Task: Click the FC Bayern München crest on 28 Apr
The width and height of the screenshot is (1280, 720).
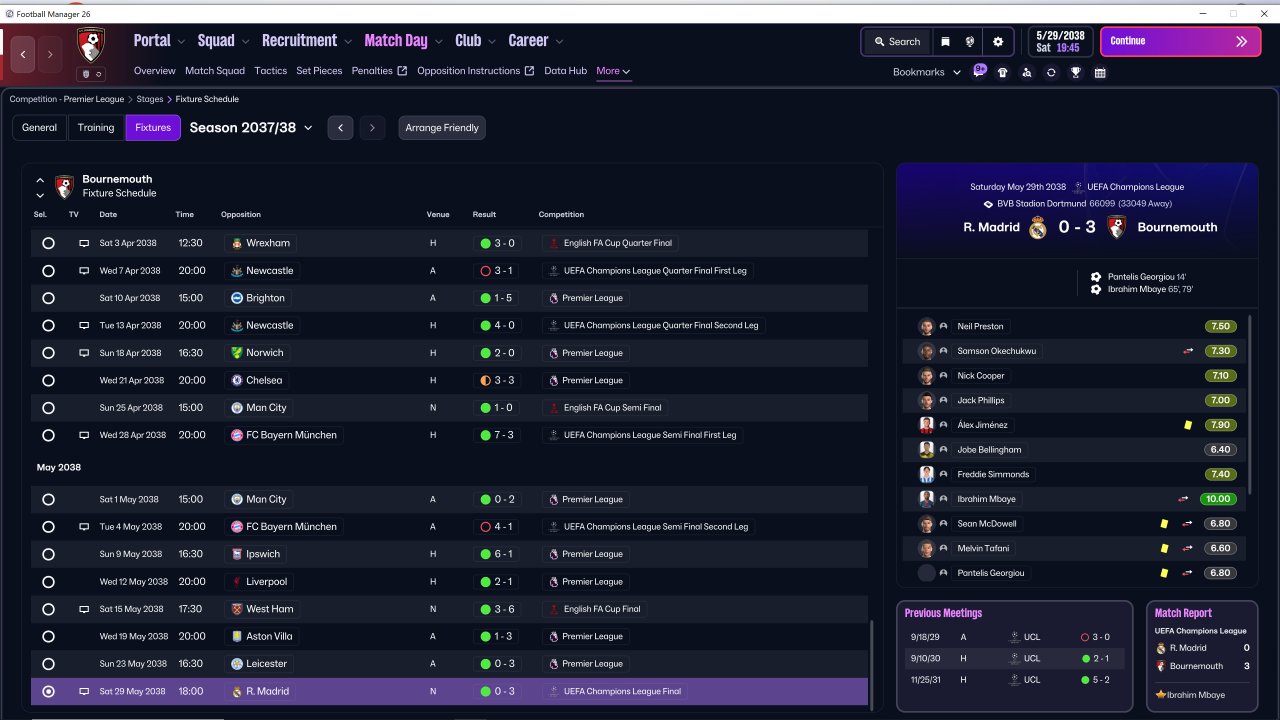Action: click(x=237, y=435)
